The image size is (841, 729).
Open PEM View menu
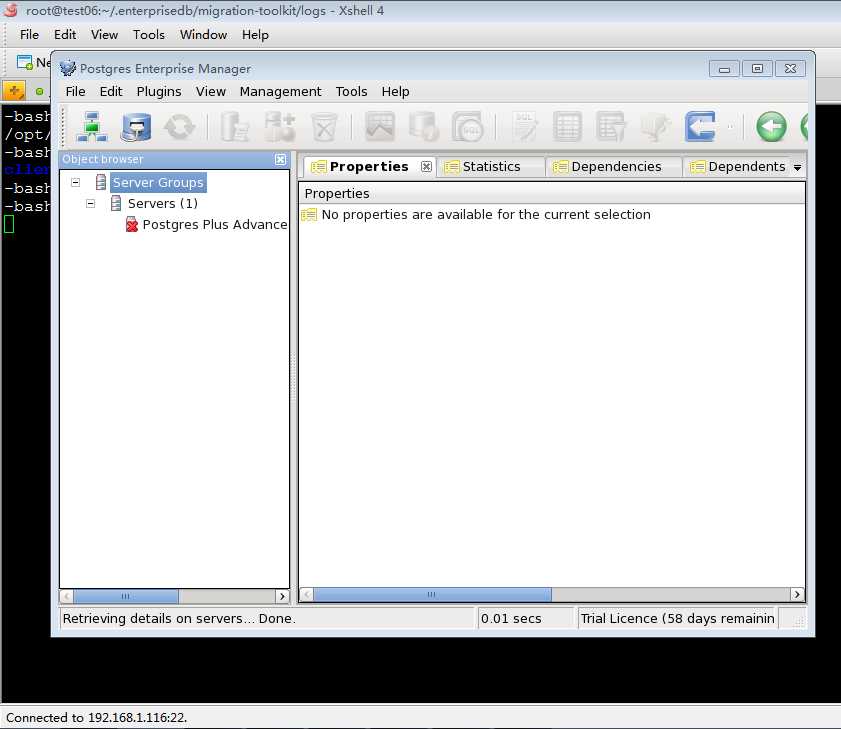pyautogui.click(x=210, y=92)
